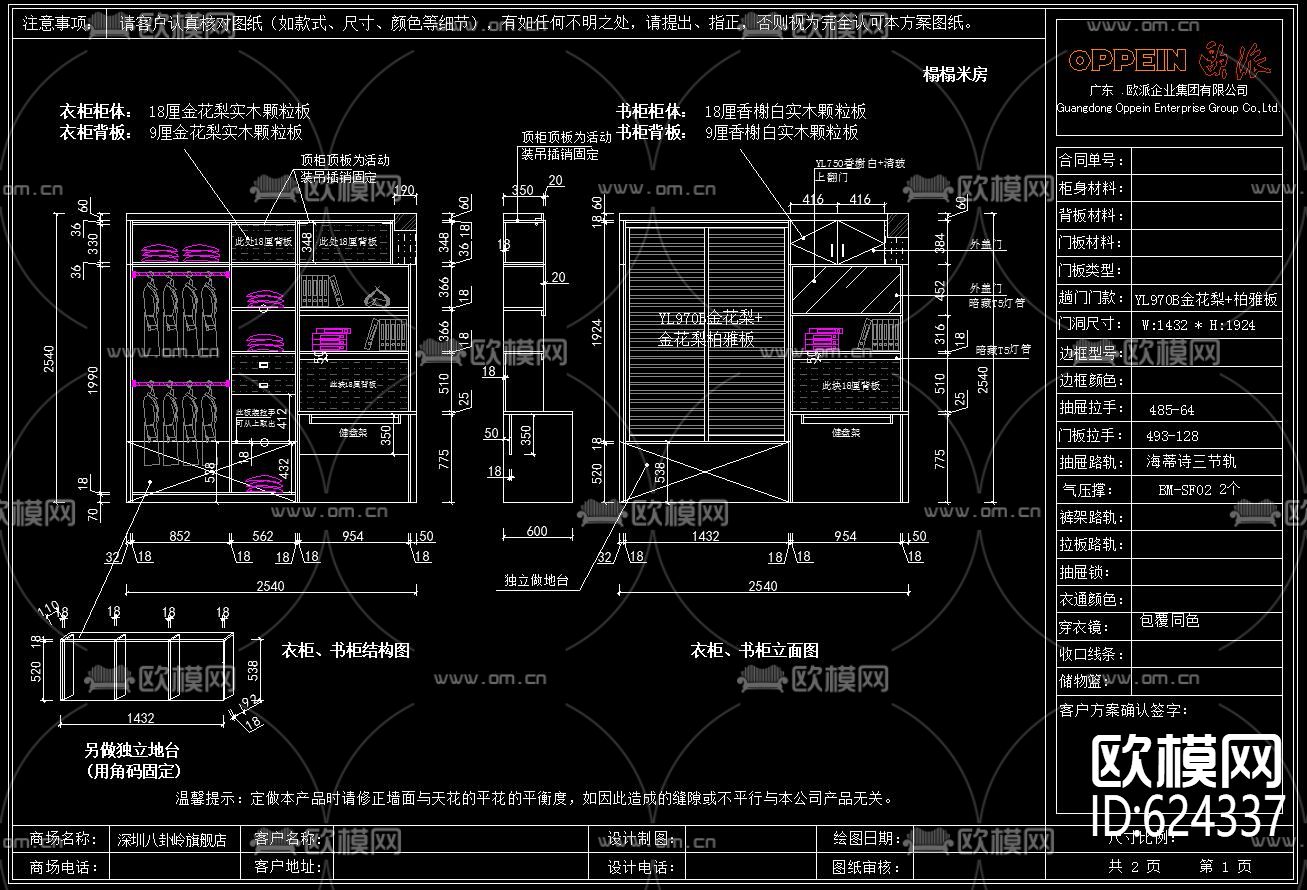Select the '485-64' handle value
This screenshot has width=1307, height=890.
(1171, 410)
